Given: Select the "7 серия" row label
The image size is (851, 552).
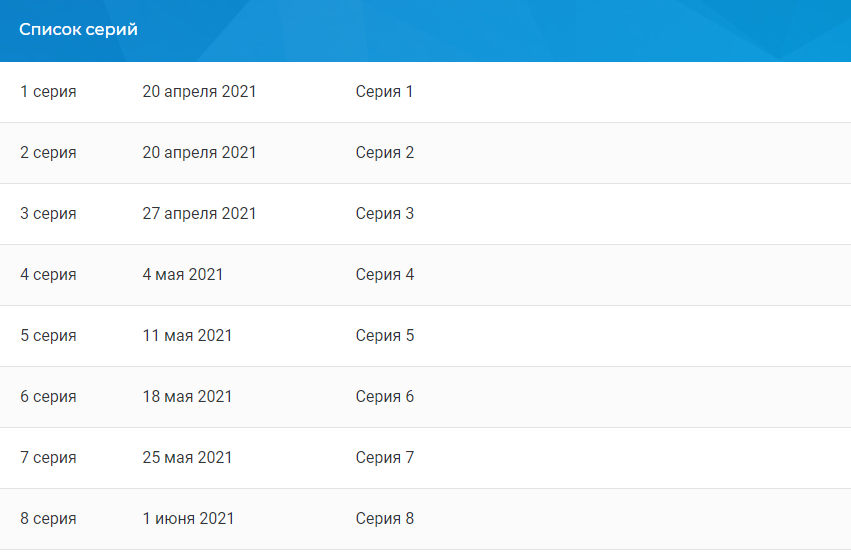Looking at the screenshot, I should click(48, 458).
